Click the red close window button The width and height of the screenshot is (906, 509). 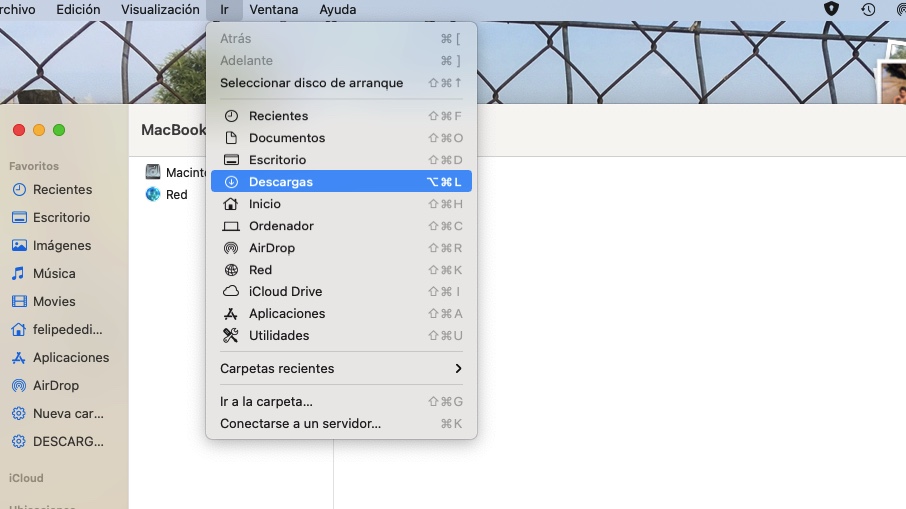tap(19, 130)
